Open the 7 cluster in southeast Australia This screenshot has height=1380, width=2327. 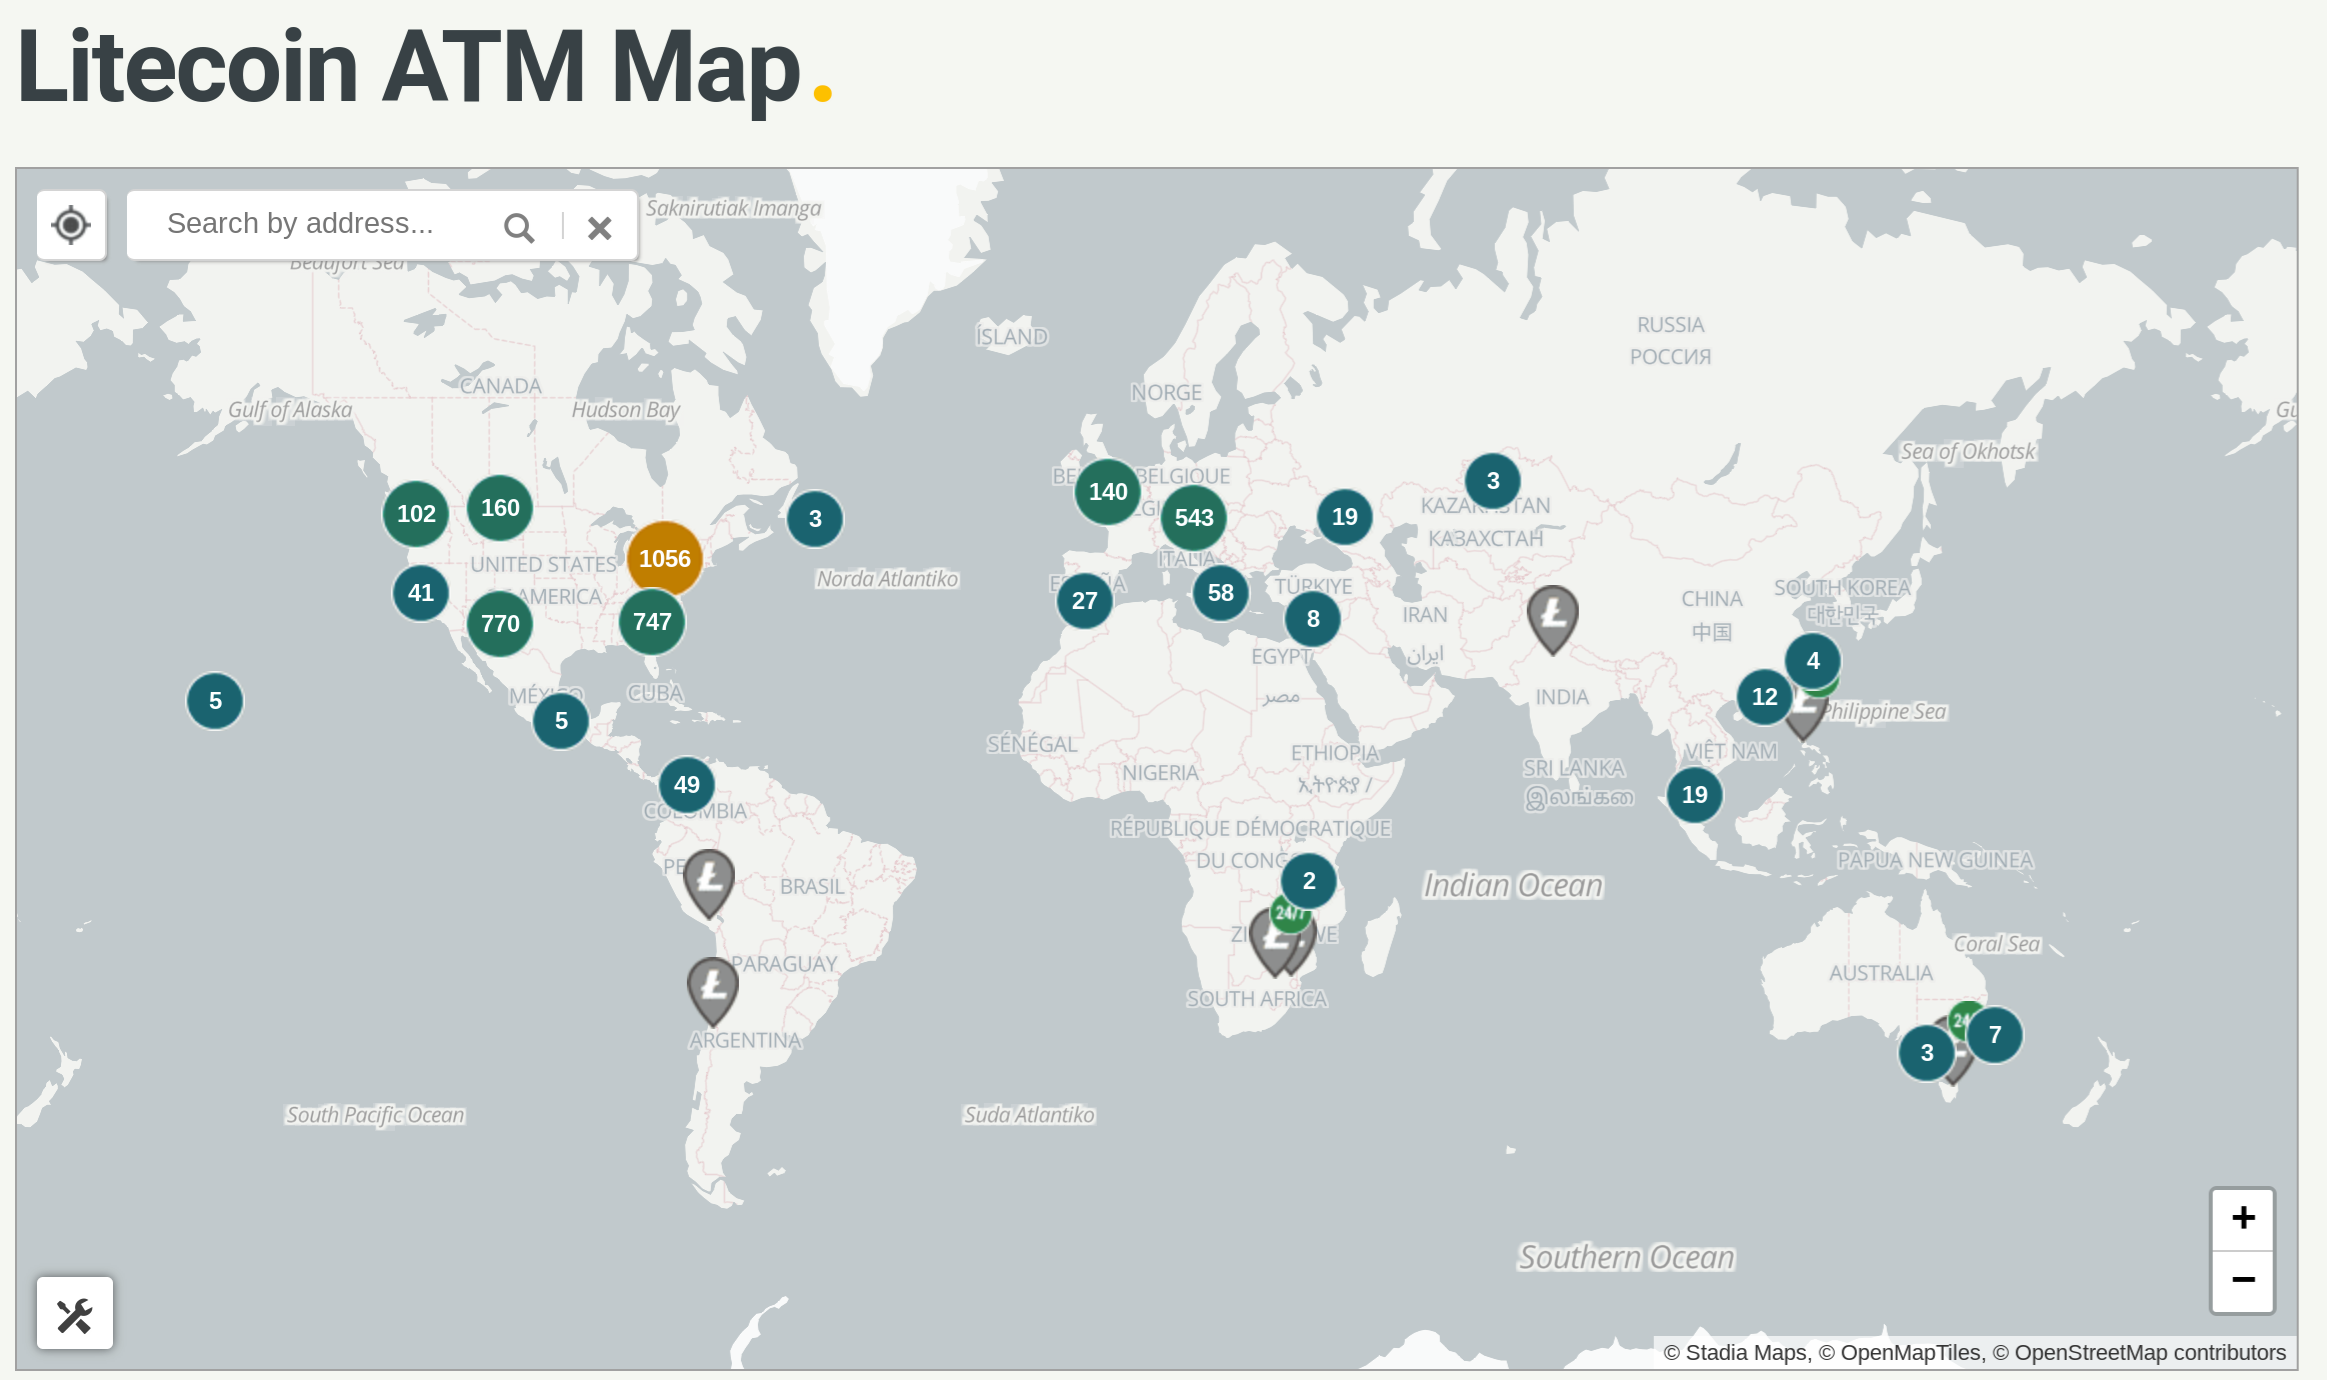1995,1035
